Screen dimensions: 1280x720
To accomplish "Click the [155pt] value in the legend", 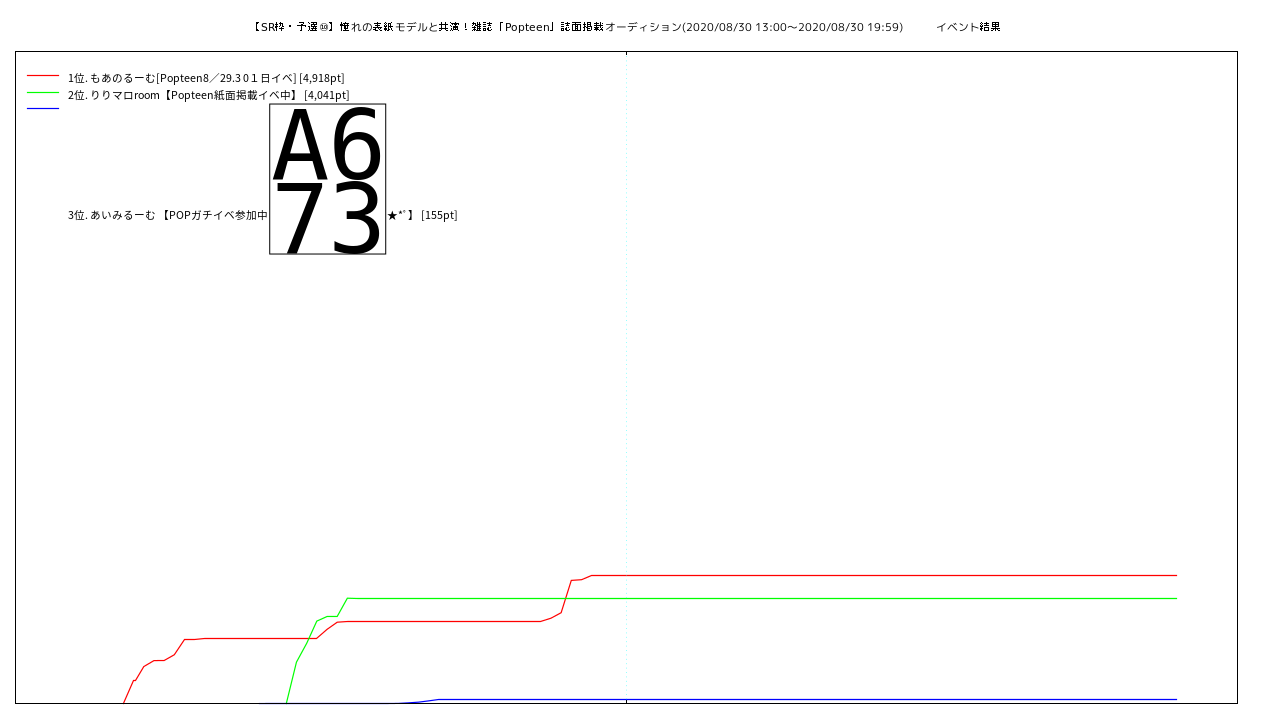I will [439, 215].
